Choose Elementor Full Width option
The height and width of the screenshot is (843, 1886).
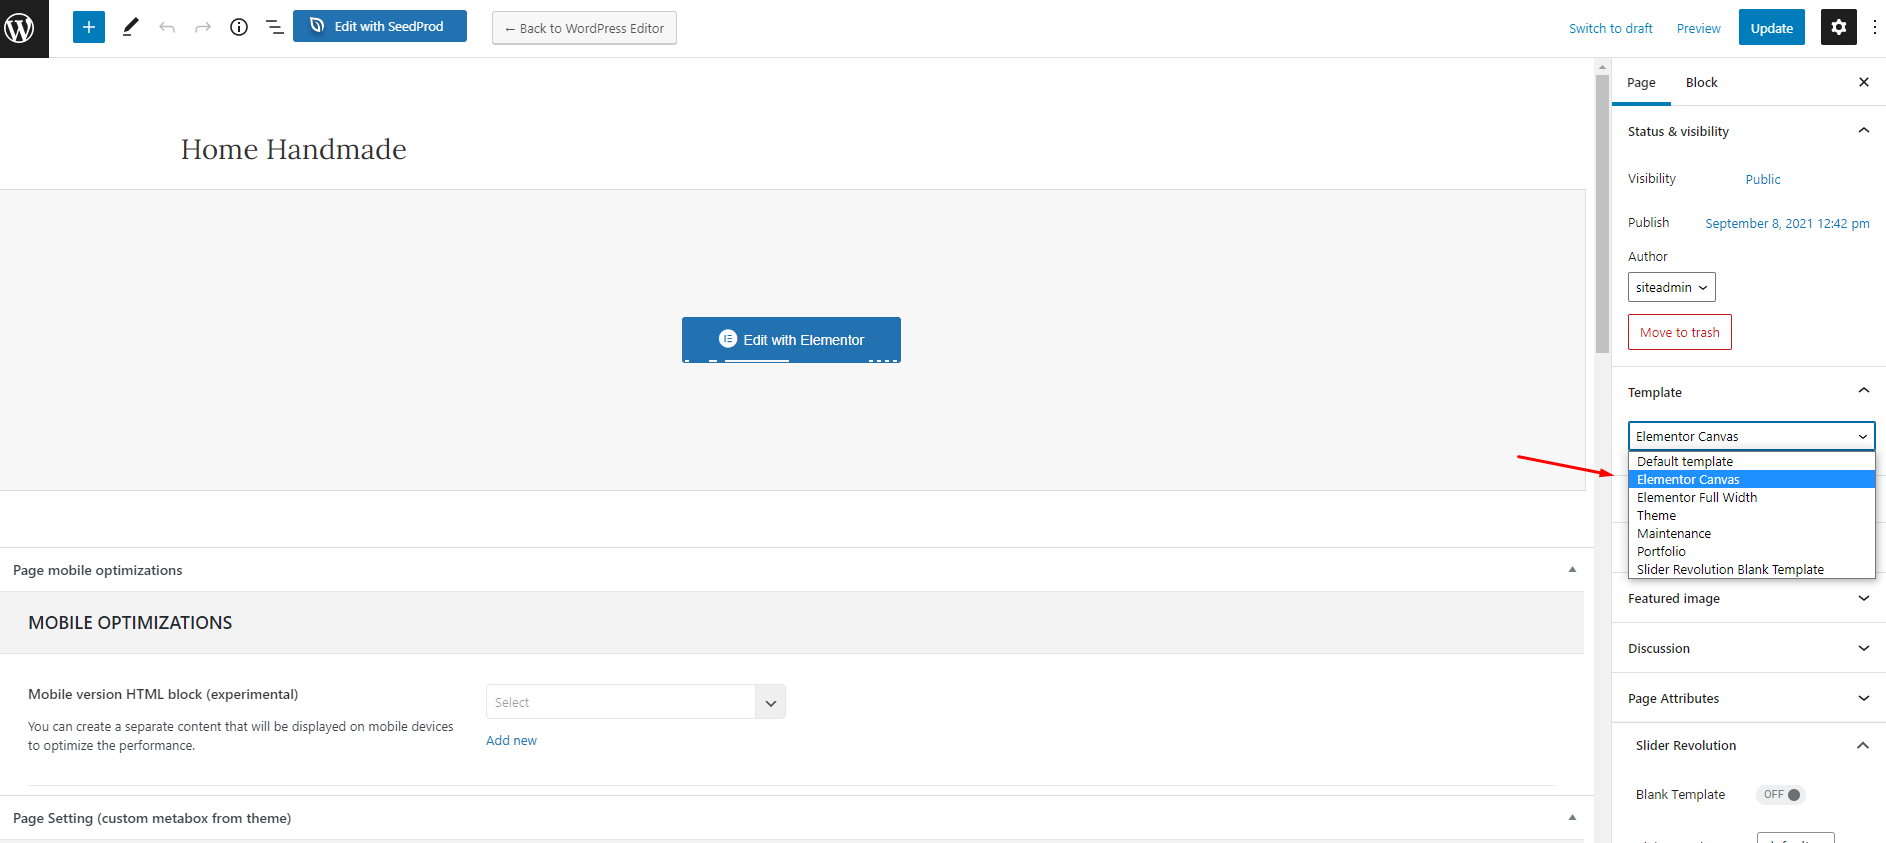tap(1751, 497)
